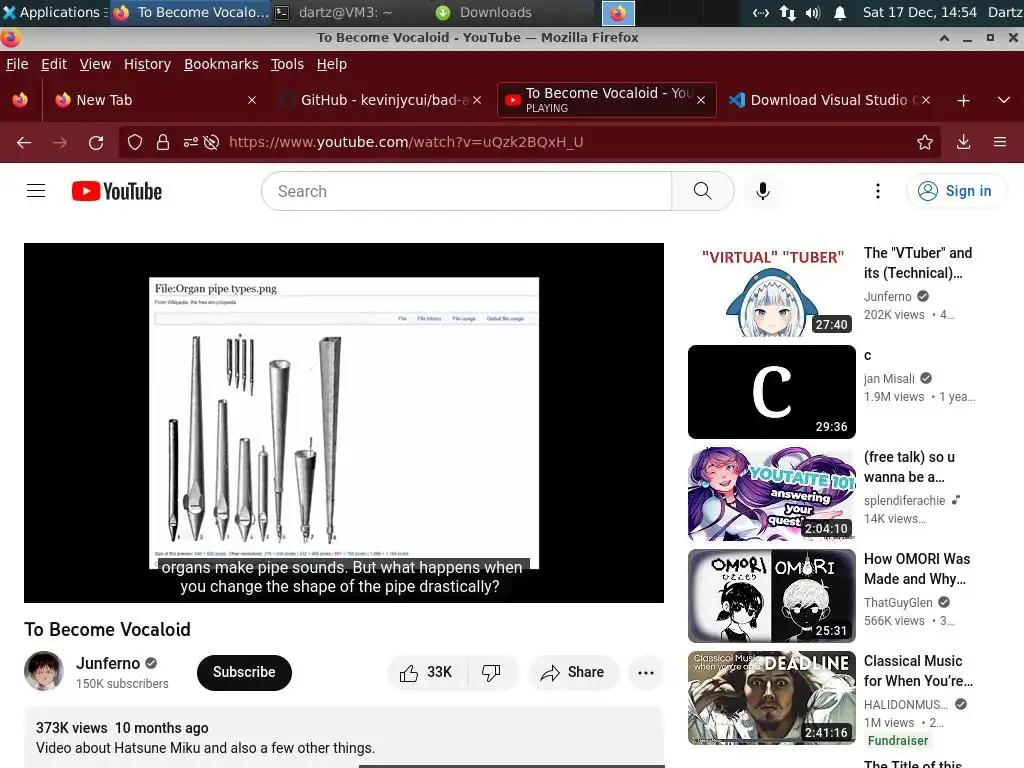Subscribe to Junferno channel
This screenshot has width=1024, height=768.
[244, 672]
